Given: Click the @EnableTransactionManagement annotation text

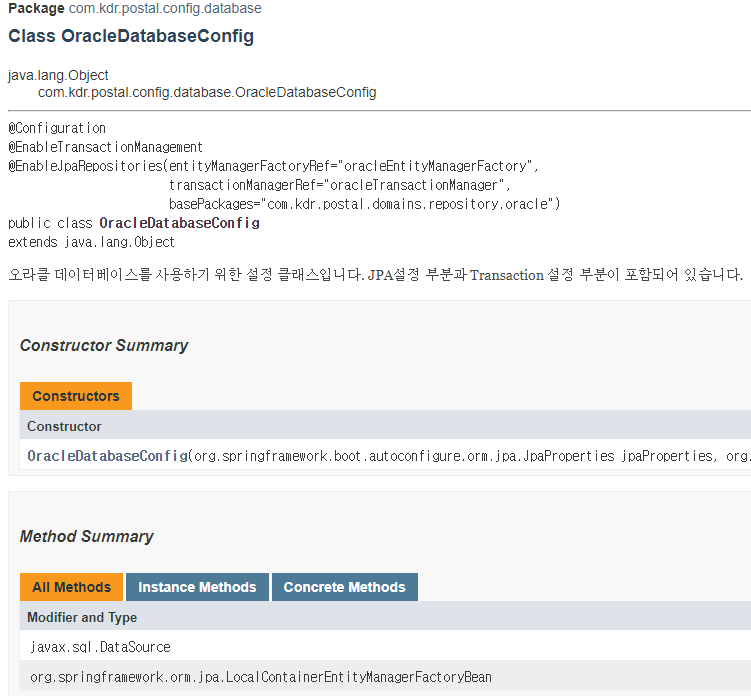Looking at the screenshot, I should point(105,147).
